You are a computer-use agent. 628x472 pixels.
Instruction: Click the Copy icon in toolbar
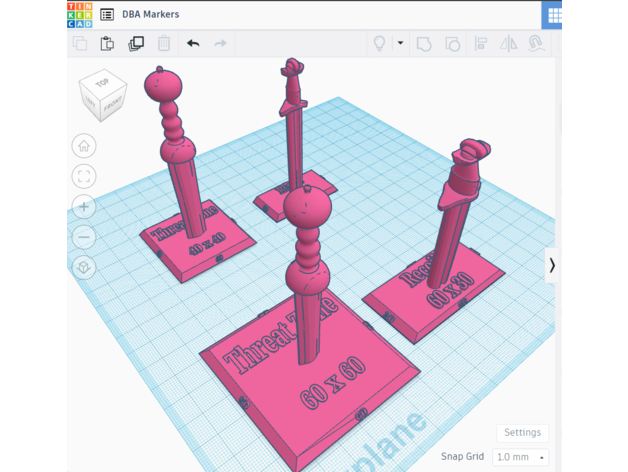[80, 44]
